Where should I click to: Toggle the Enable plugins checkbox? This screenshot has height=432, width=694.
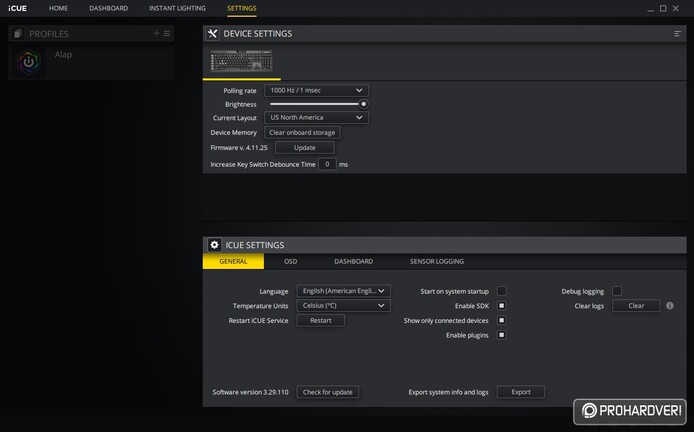[501, 335]
